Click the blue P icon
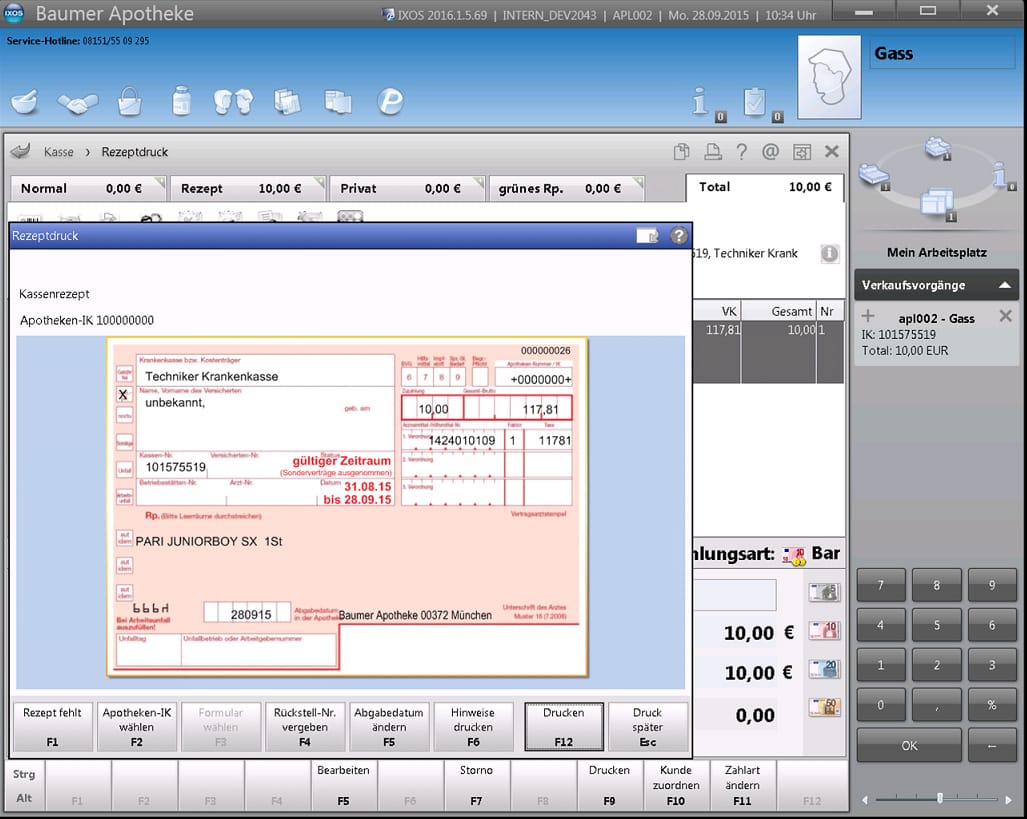 389,101
